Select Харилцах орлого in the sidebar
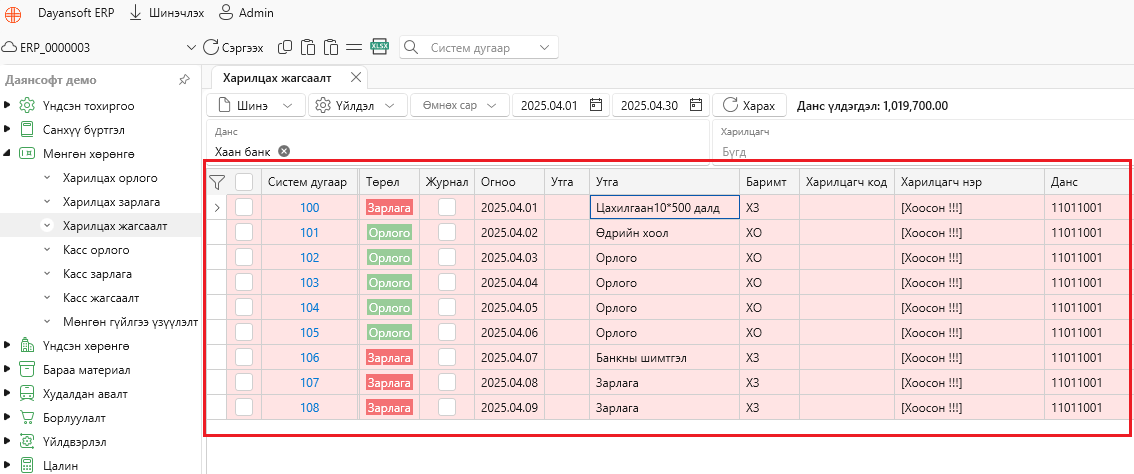 pyautogui.click(x=110, y=177)
